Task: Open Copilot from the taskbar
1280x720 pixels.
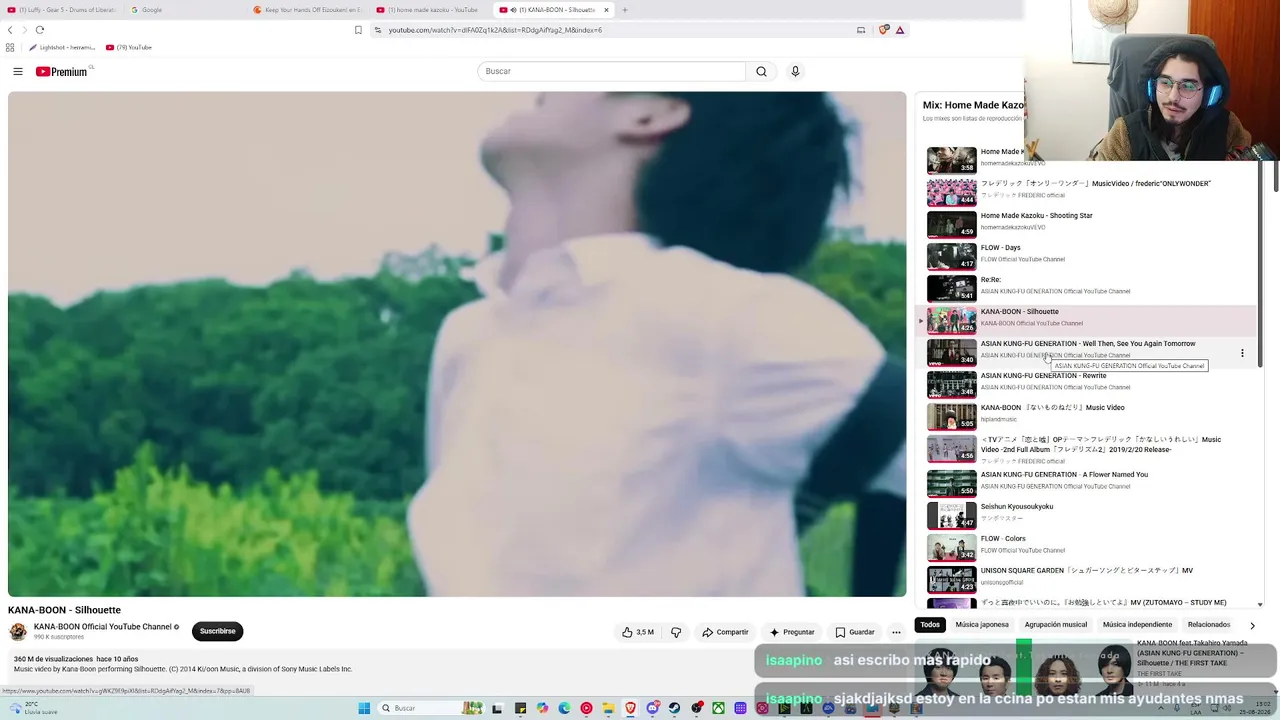Action: point(542,708)
